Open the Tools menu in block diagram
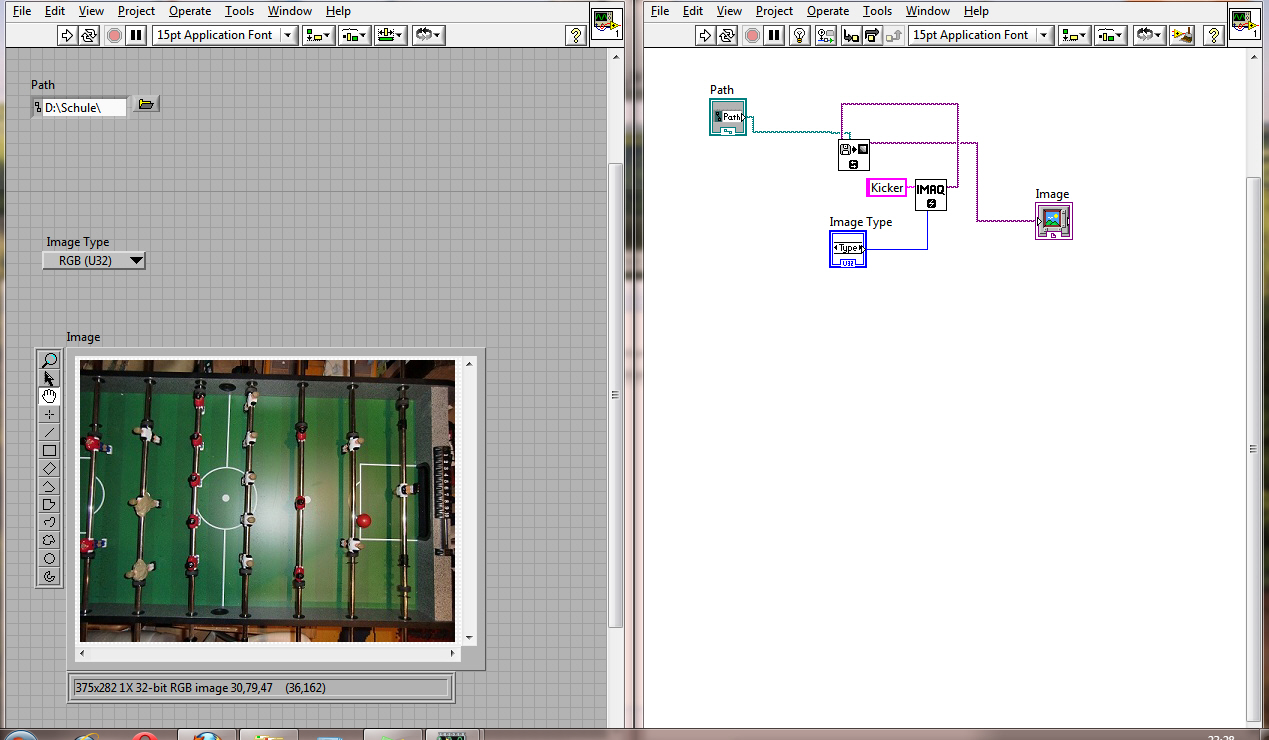Screen dimensions: 1269x740 point(877,11)
